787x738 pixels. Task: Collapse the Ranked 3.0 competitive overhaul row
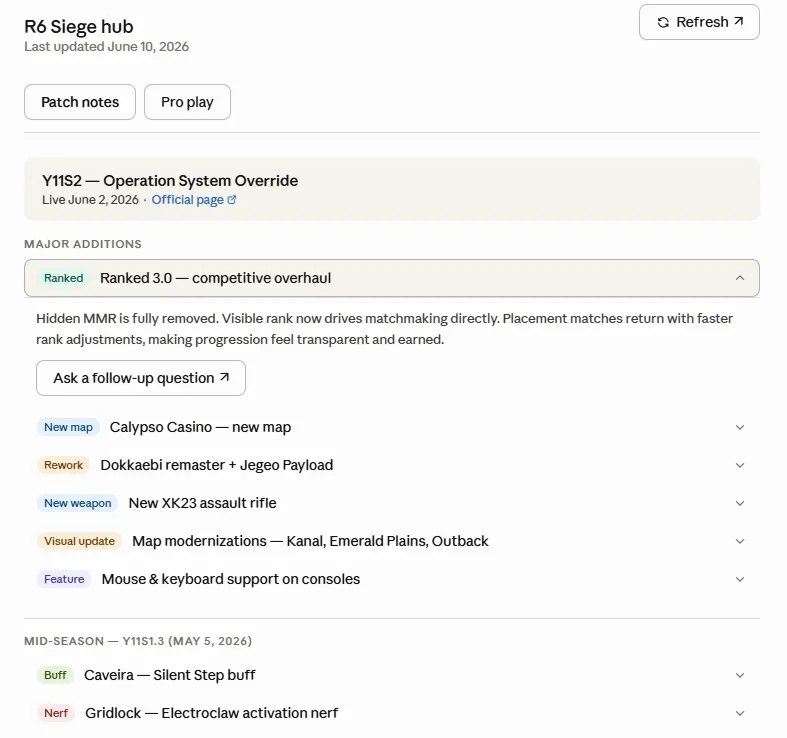tap(391, 278)
